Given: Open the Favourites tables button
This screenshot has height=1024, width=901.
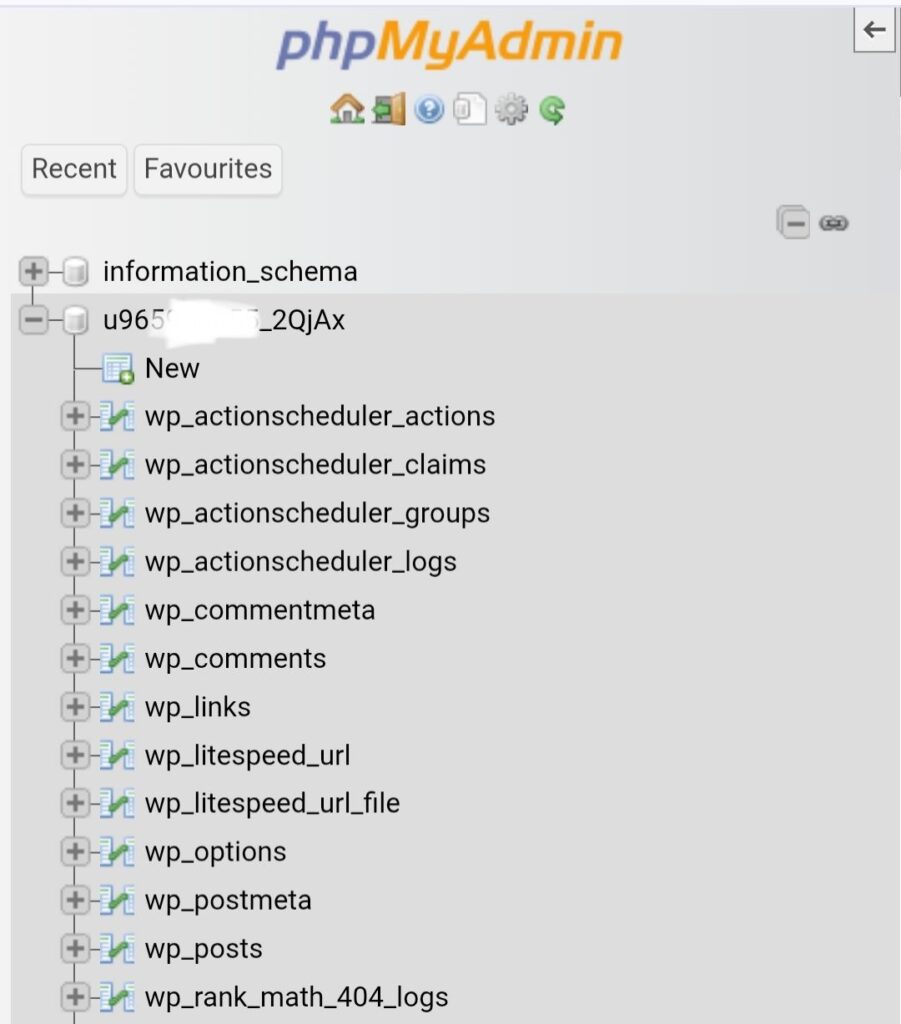Looking at the screenshot, I should tap(208, 169).
